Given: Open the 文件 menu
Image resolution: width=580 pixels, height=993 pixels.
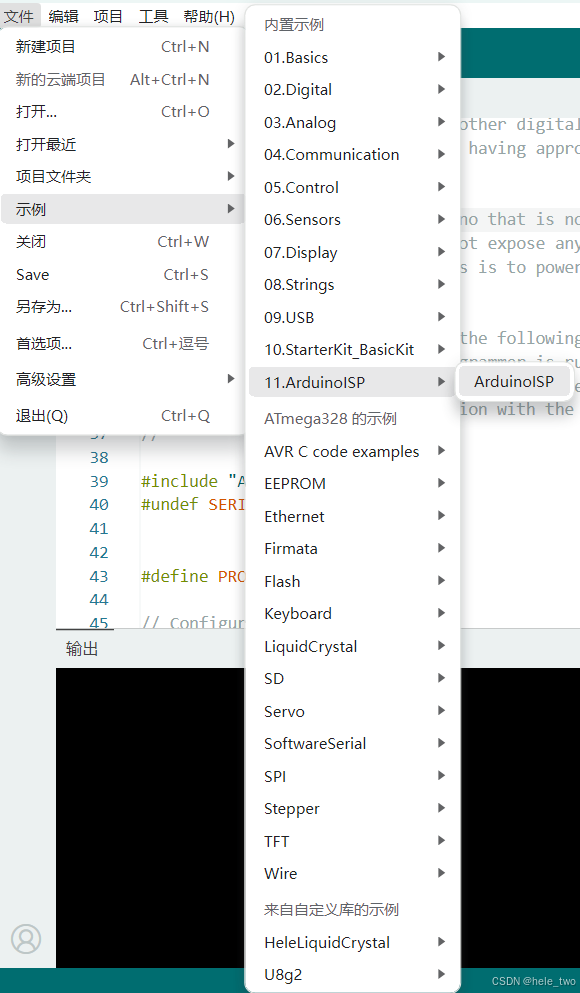Looking at the screenshot, I should (x=18, y=16).
